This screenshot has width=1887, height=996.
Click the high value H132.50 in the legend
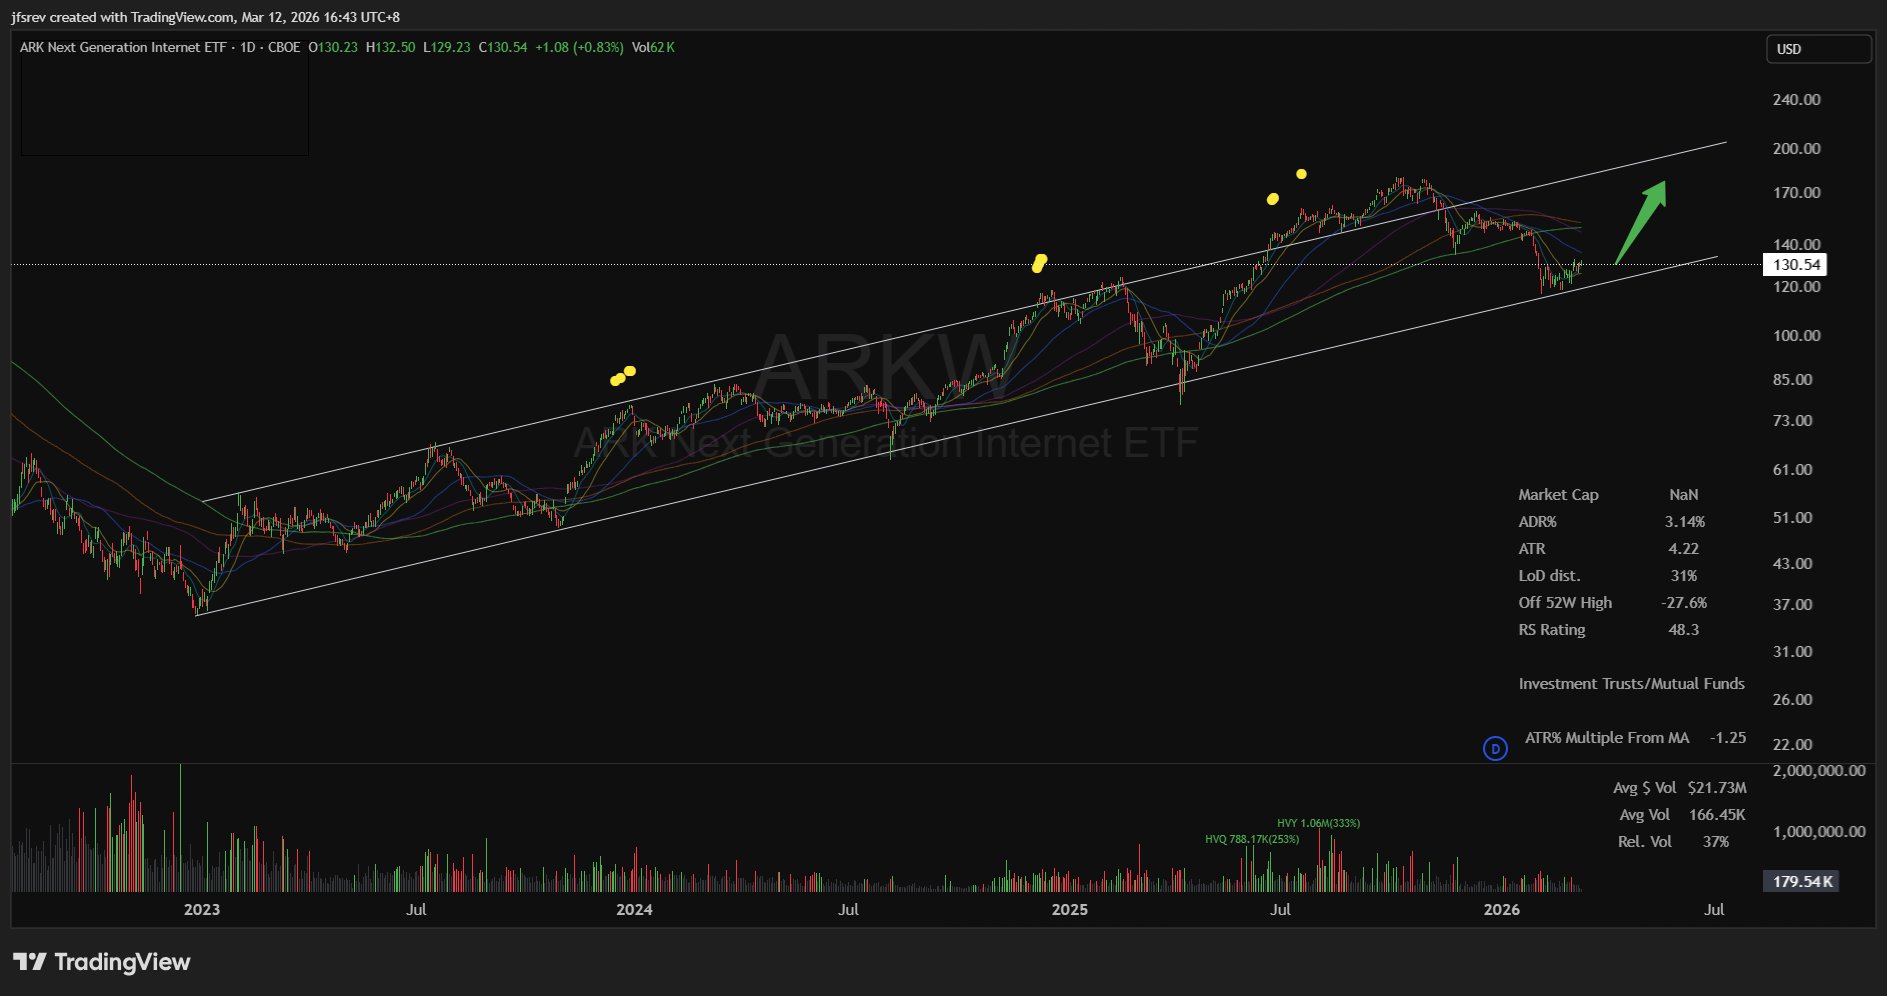pos(390,47)
